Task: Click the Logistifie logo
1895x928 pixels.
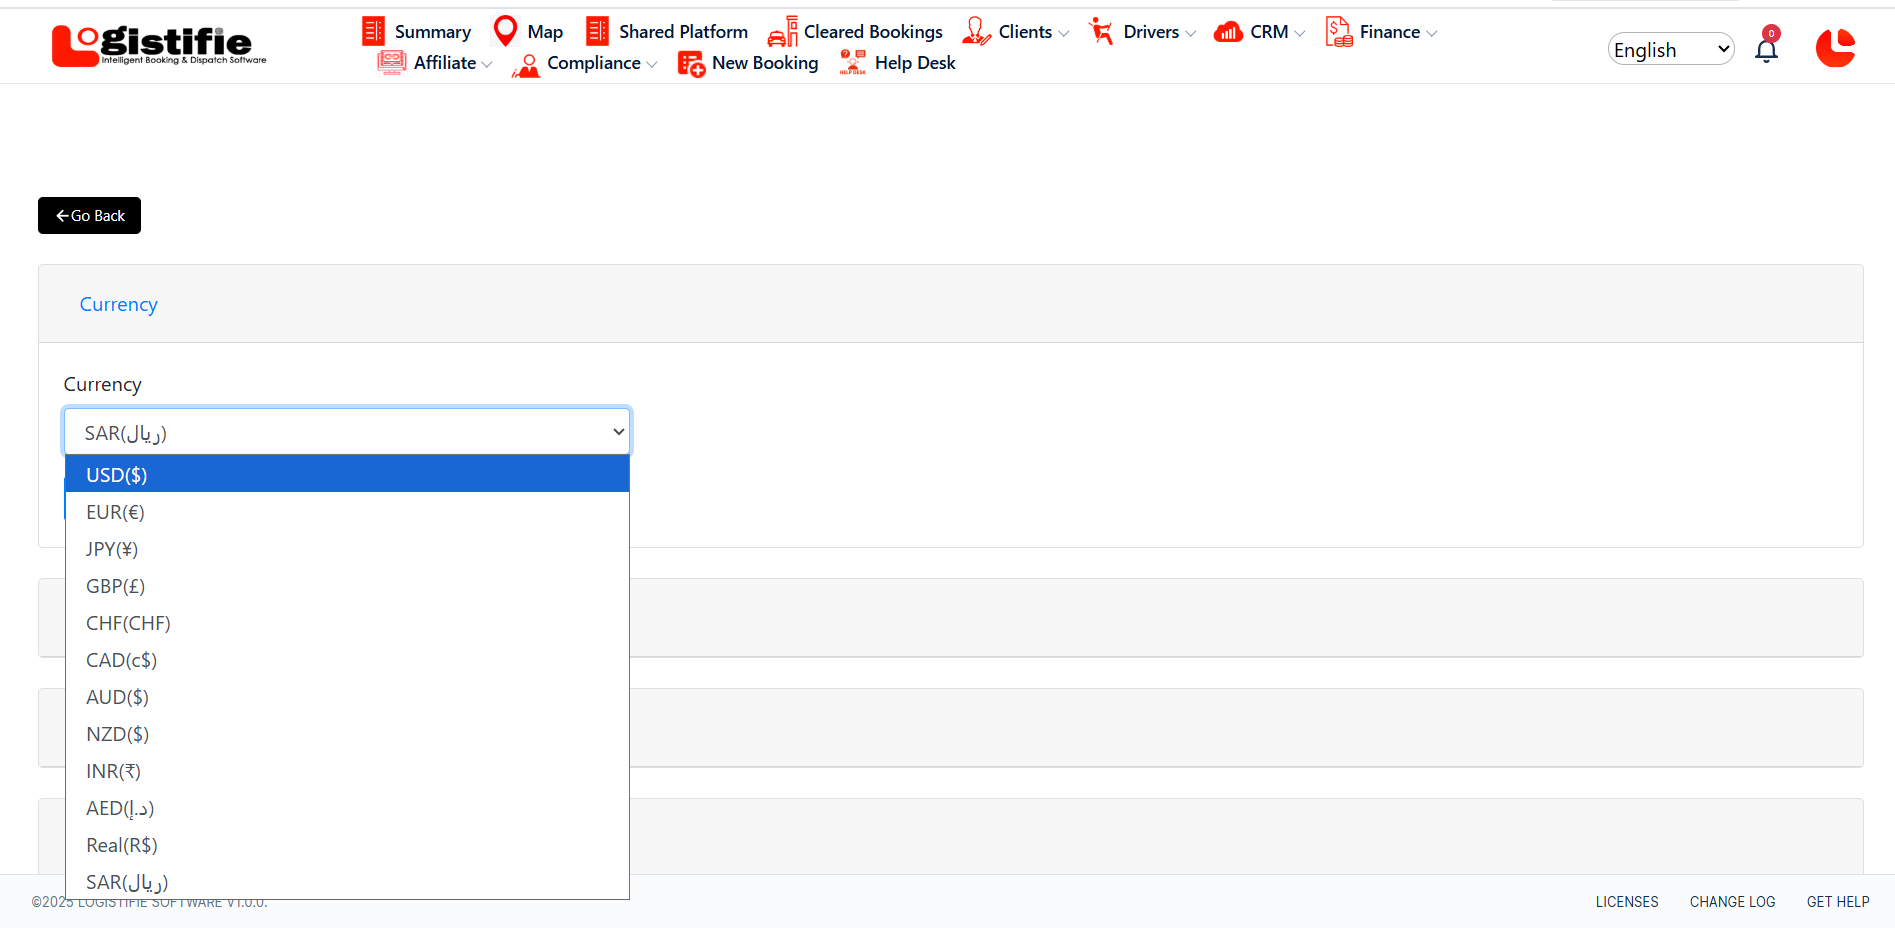Action: [x=159, y=45]
